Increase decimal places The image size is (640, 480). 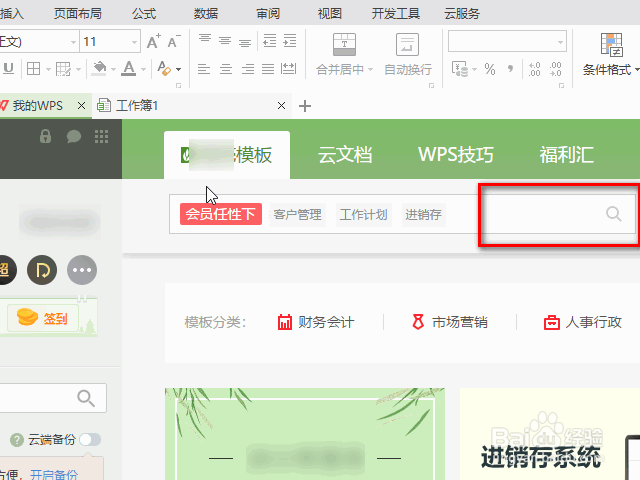point(534,69)
